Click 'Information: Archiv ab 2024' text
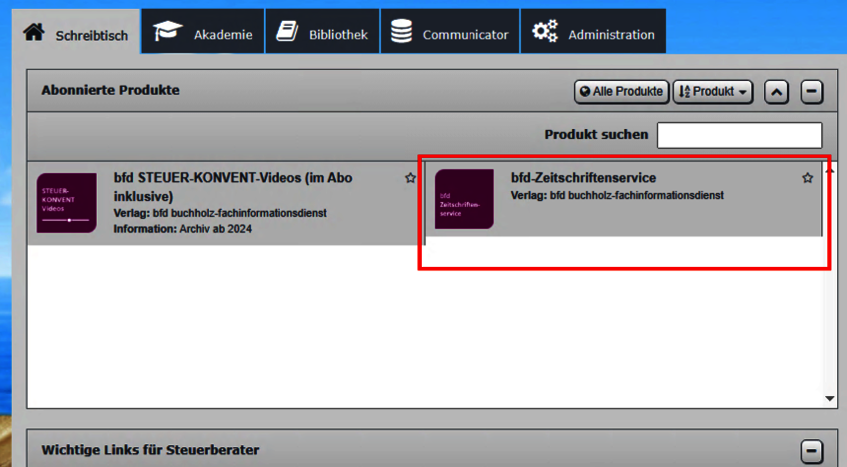 pos(183,229)
